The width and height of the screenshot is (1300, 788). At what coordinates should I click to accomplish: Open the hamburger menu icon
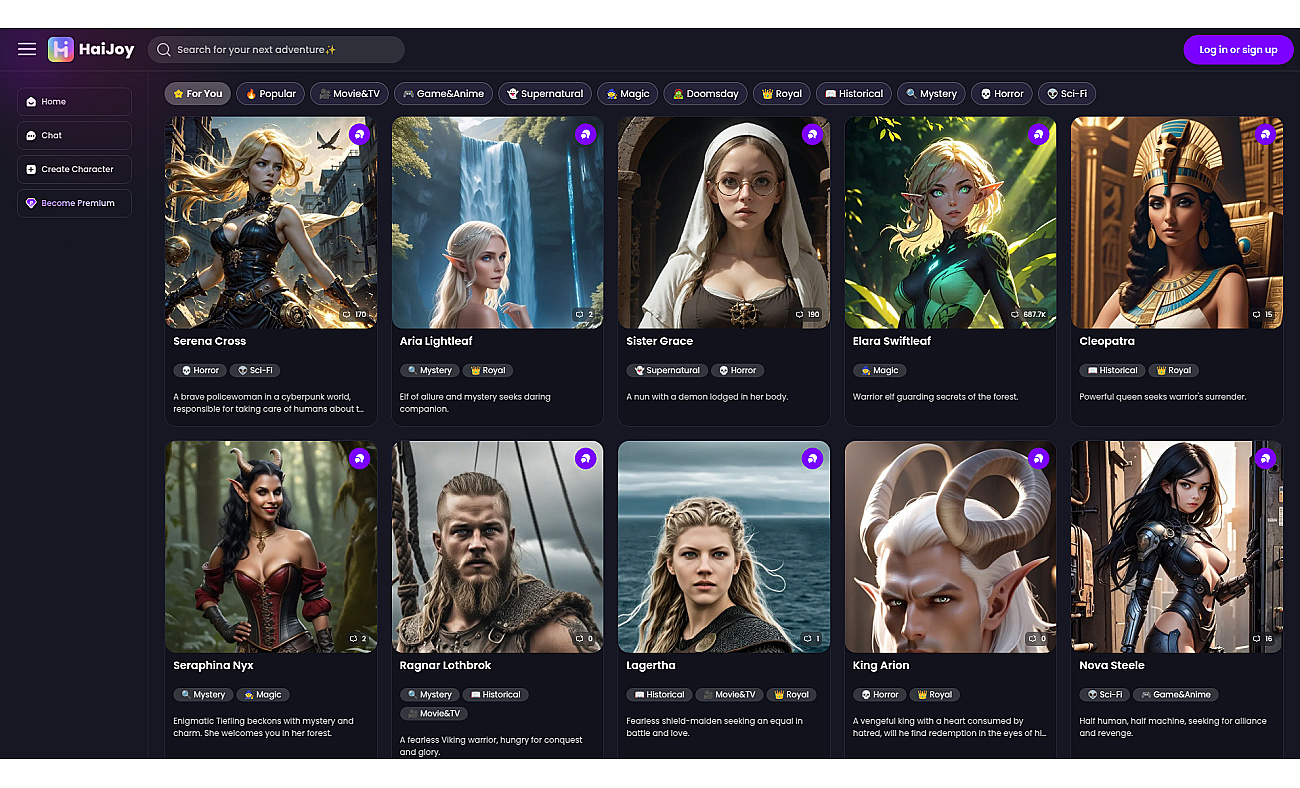pos(27,49)
